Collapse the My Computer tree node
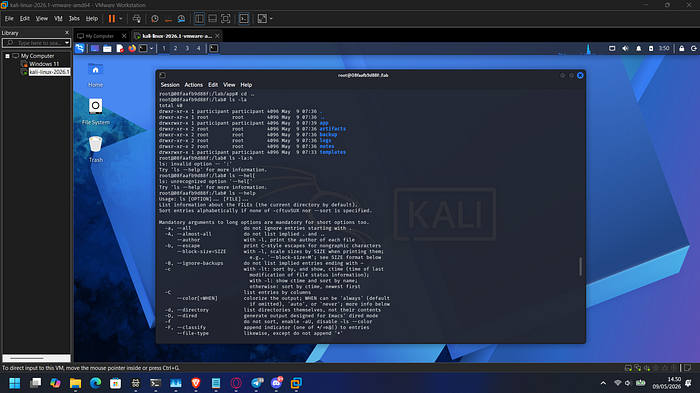Image resolution: width=700 pixels, height=393 pixels. [x=8, y=56]
